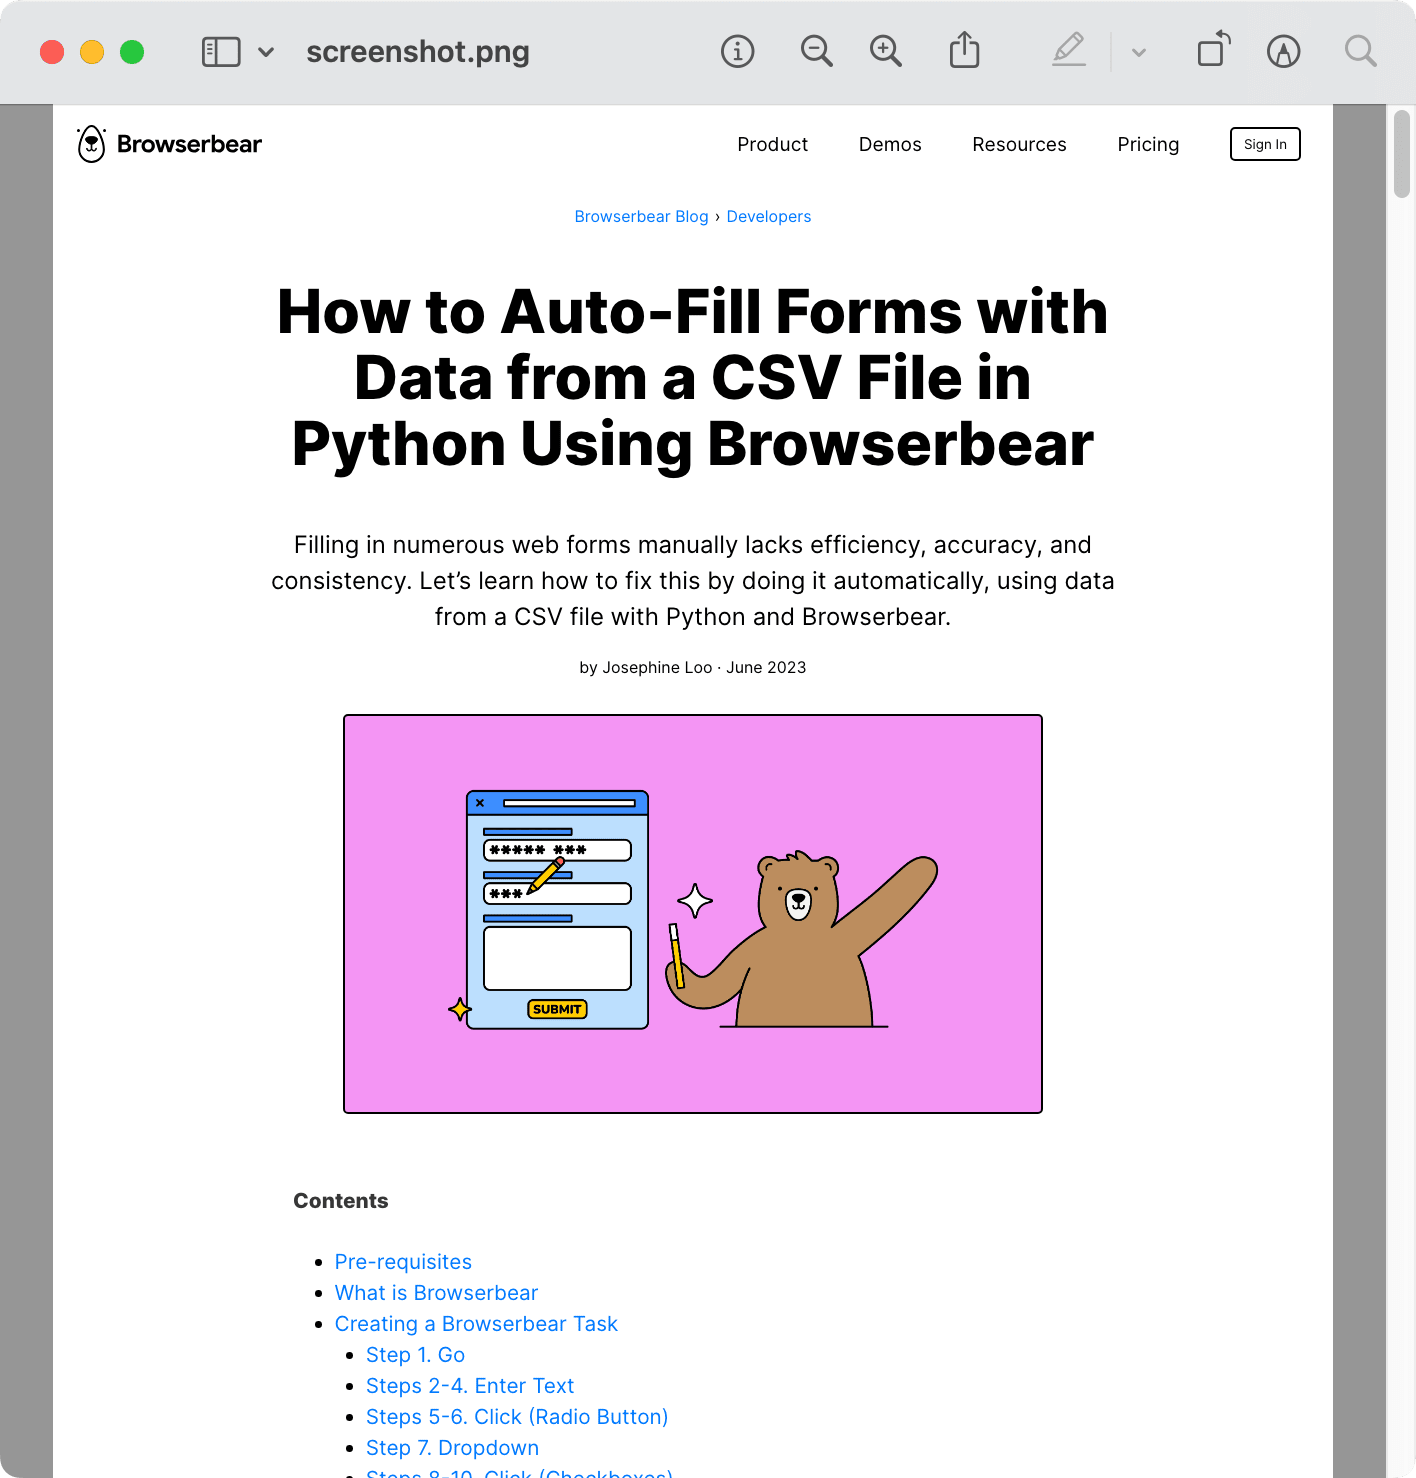
Task: Expand the highlight options dropdown arrow
Action: click(1139, 52)
